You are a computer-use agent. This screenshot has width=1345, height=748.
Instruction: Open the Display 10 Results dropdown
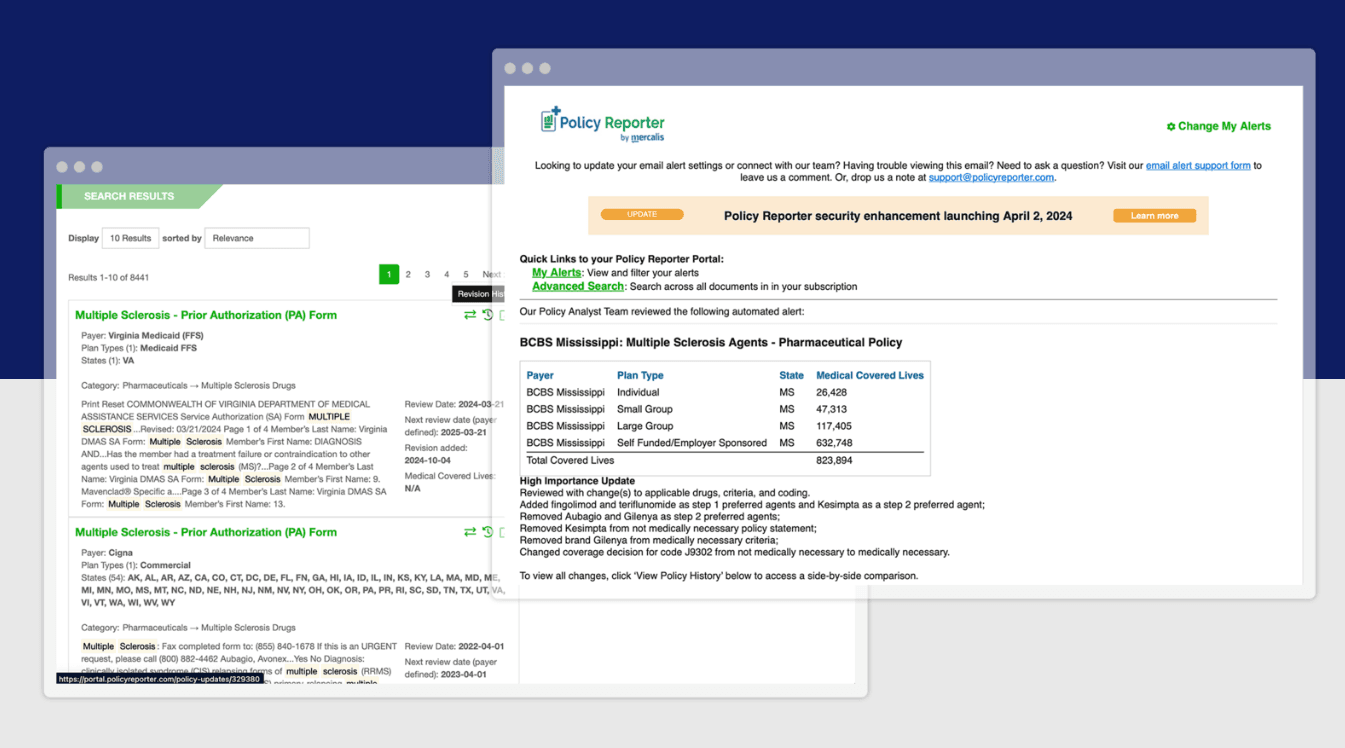[130, 238]
